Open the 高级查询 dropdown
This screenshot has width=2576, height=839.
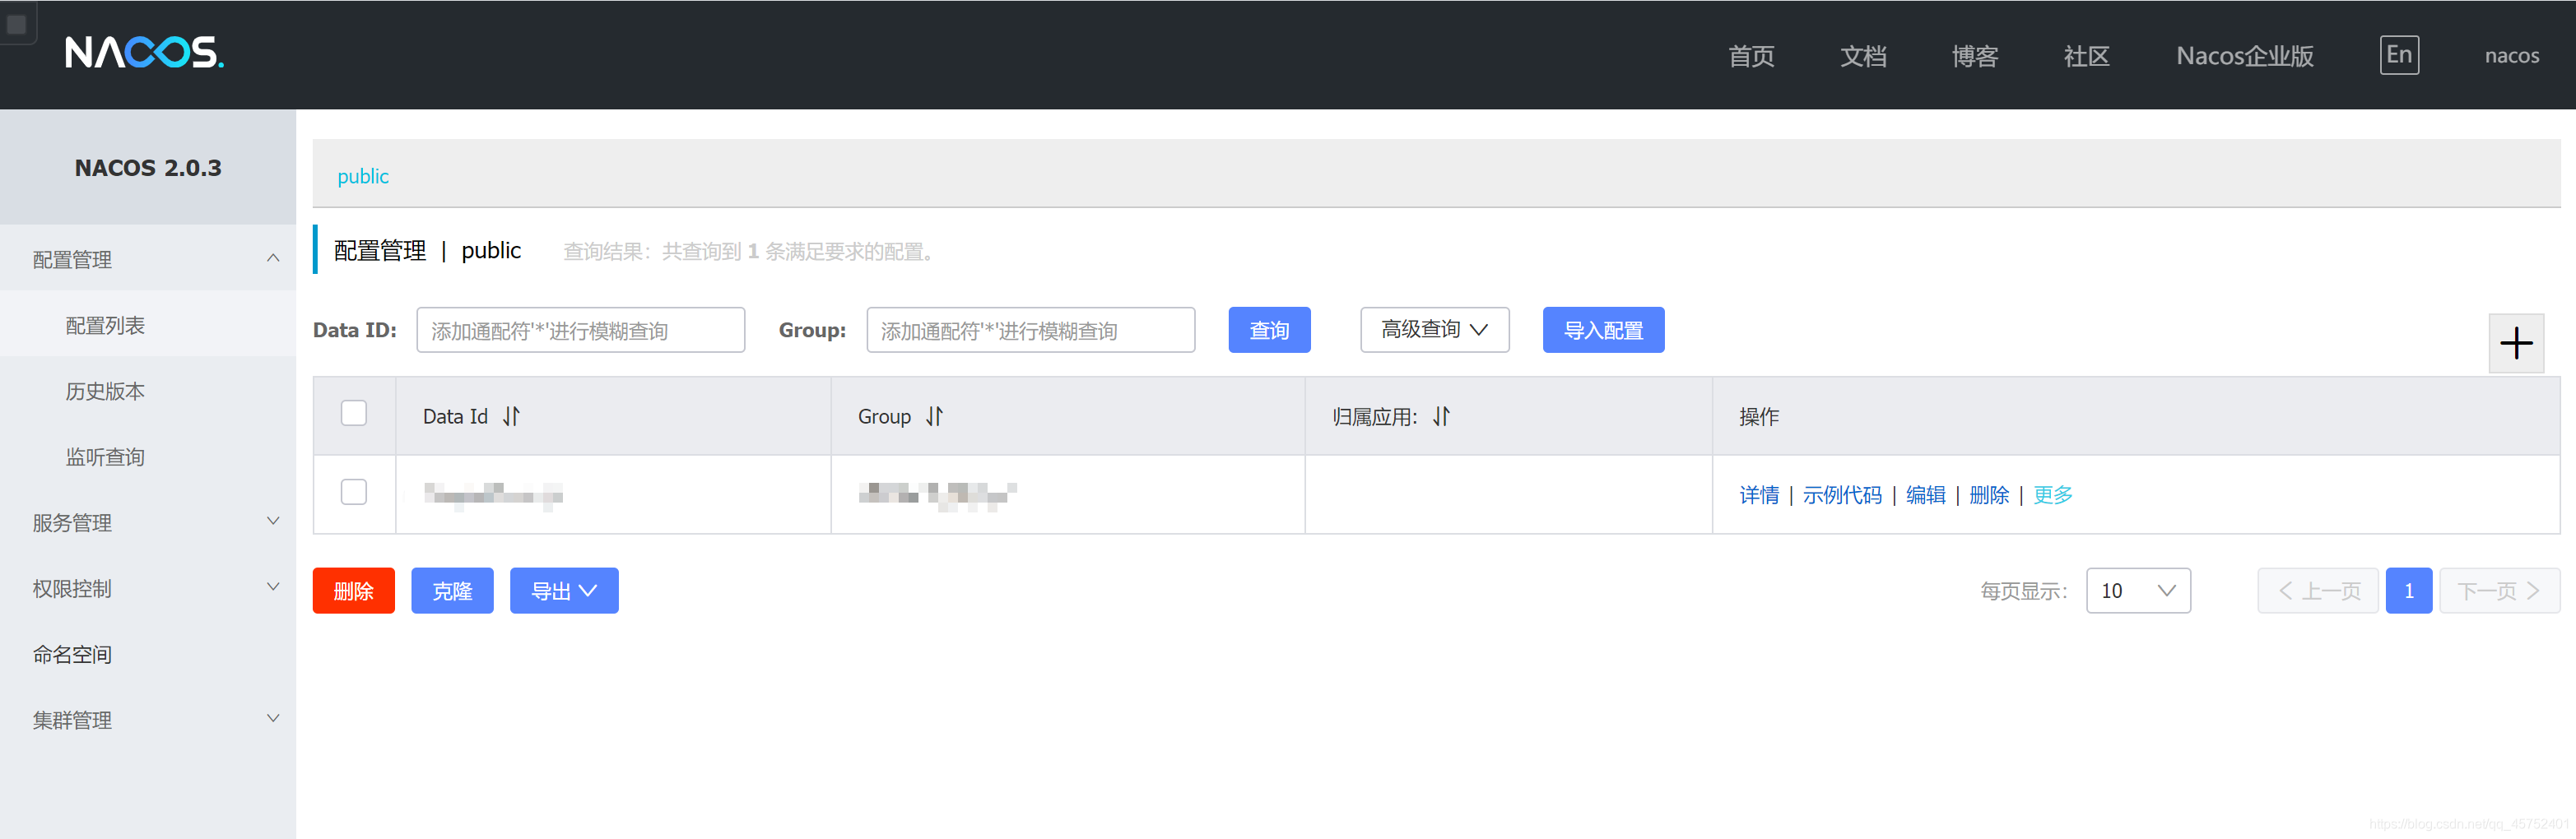pyautogui.click(x=1434, y=329)
